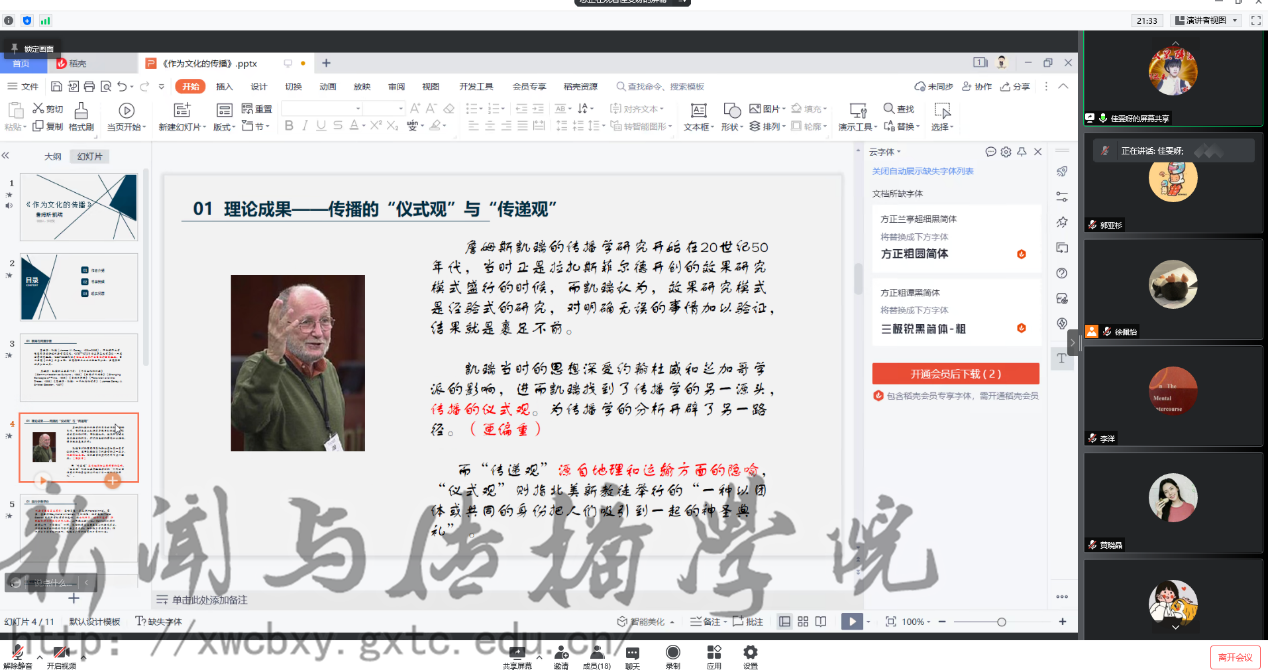Click the T font icon in right sidebar
Viewport: 1268px width, 672px height.
tap(1061, 359)
